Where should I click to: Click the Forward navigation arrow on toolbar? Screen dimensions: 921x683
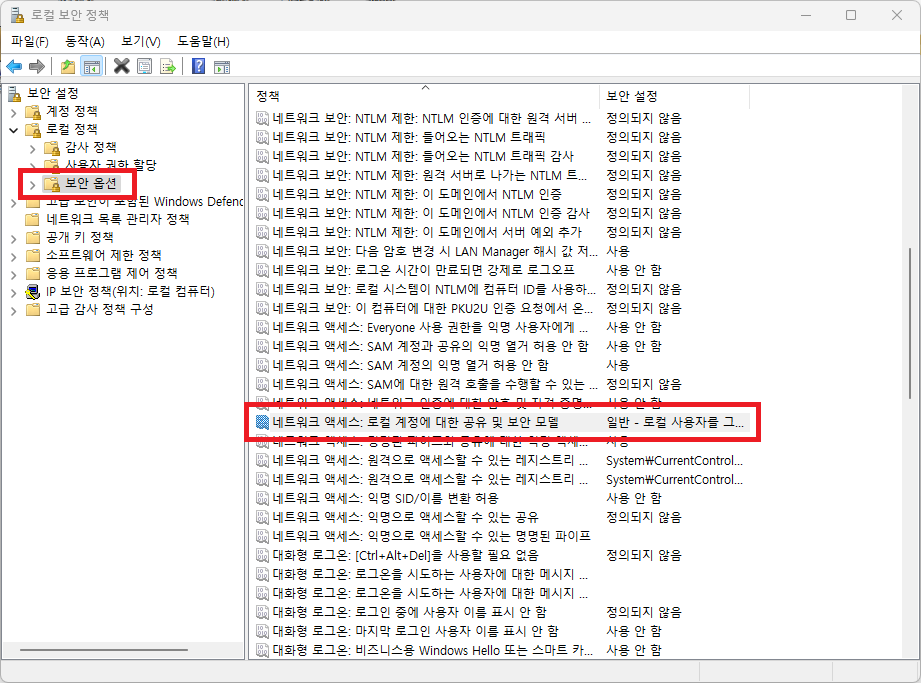[x=38, y=66]
